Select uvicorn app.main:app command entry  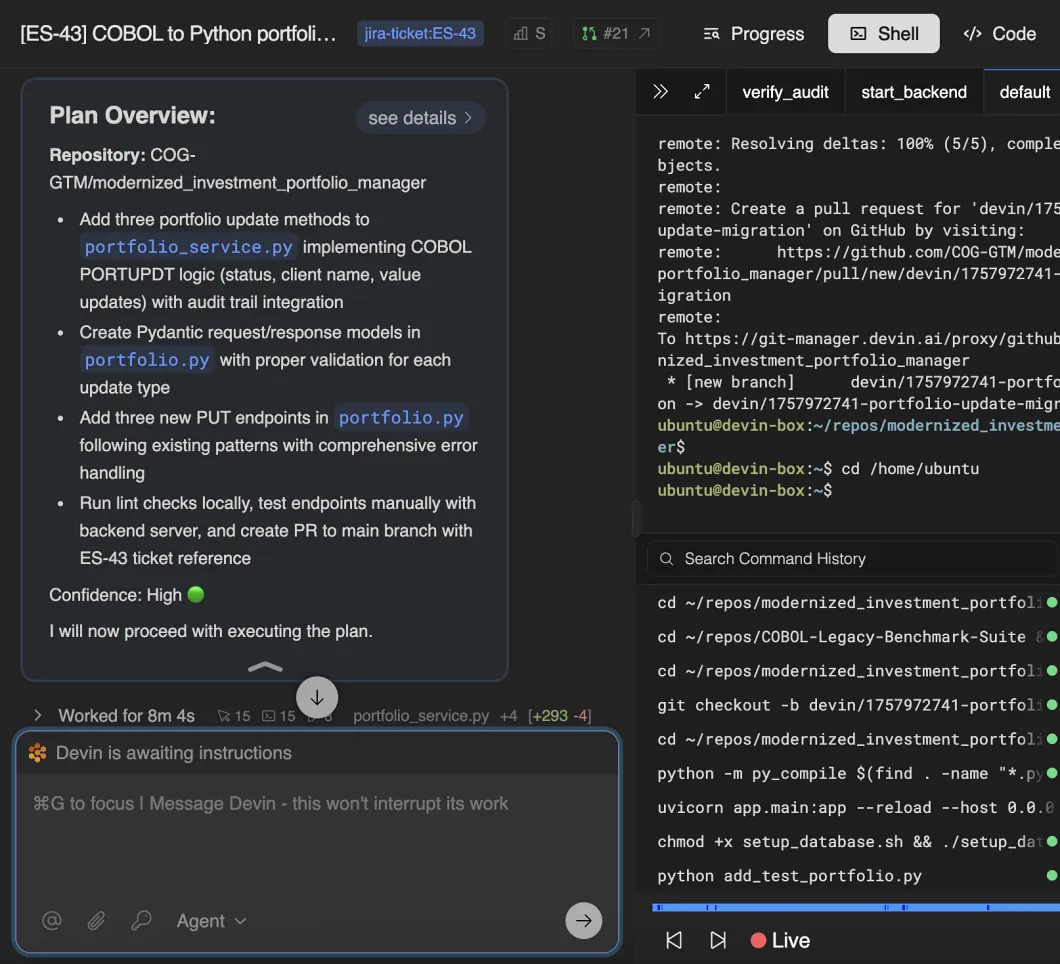tap(857, 808)
